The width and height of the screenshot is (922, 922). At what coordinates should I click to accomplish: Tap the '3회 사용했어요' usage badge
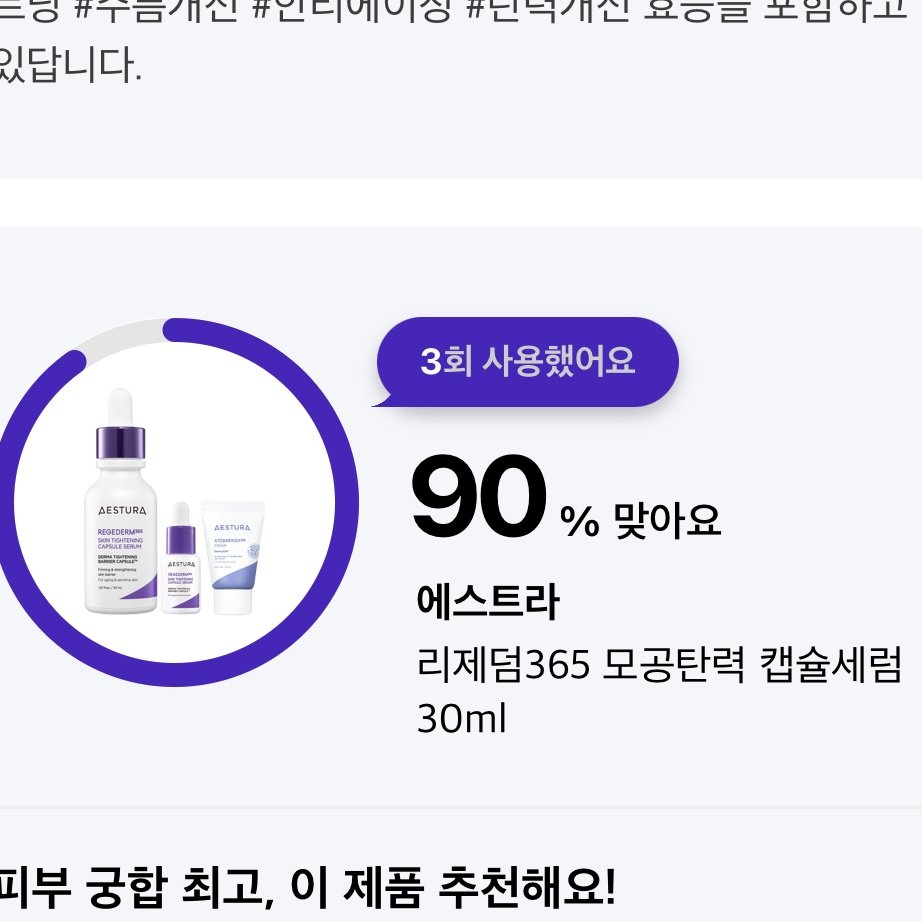tap(527, 362)
